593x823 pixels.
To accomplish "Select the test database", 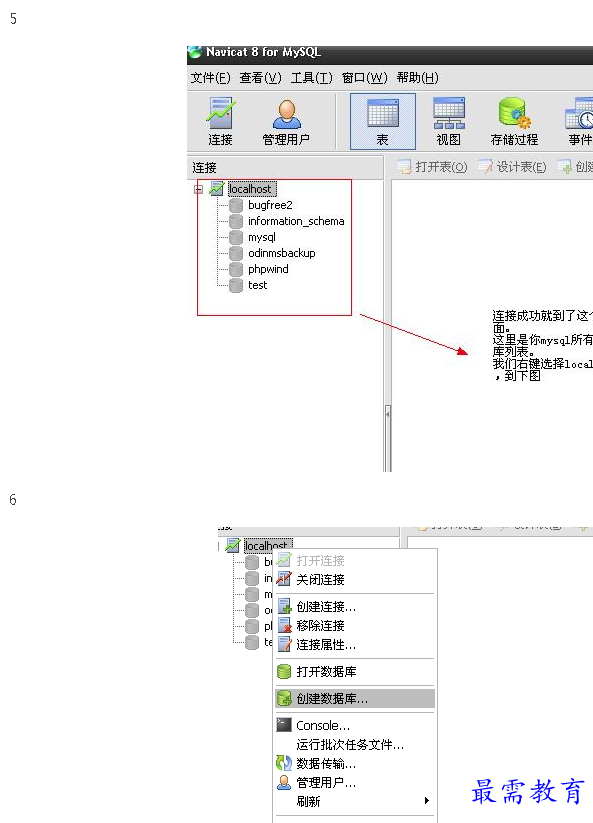I will 258,285.
